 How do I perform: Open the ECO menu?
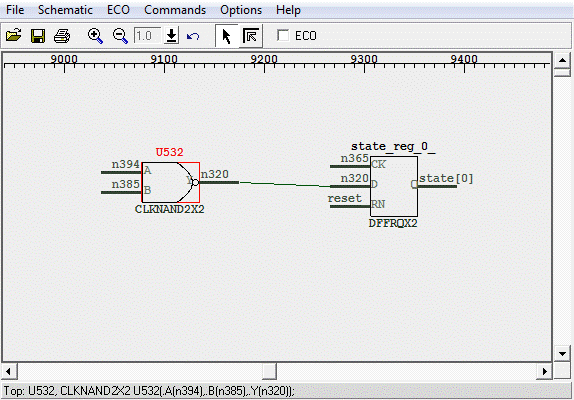tap(118, 10)
